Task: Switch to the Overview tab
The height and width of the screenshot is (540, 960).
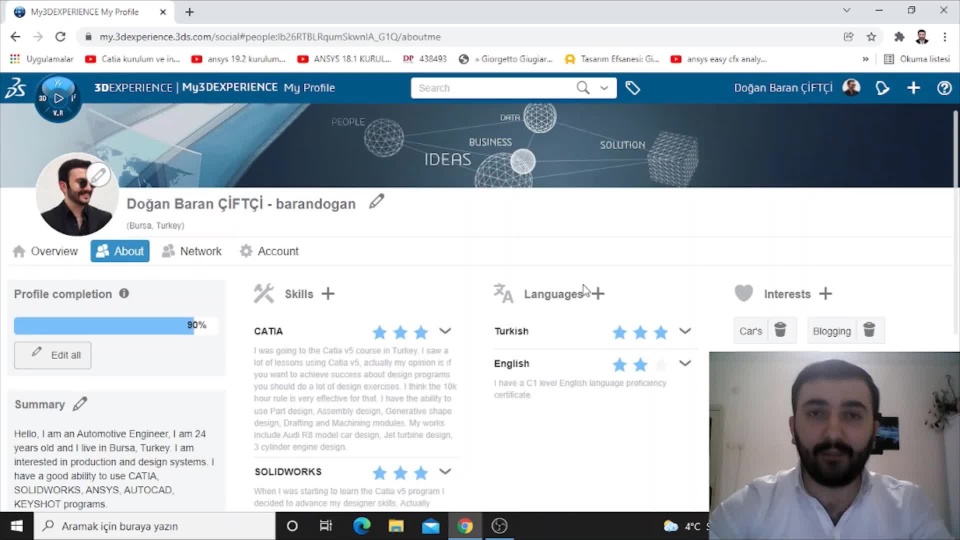Action: 45,251
